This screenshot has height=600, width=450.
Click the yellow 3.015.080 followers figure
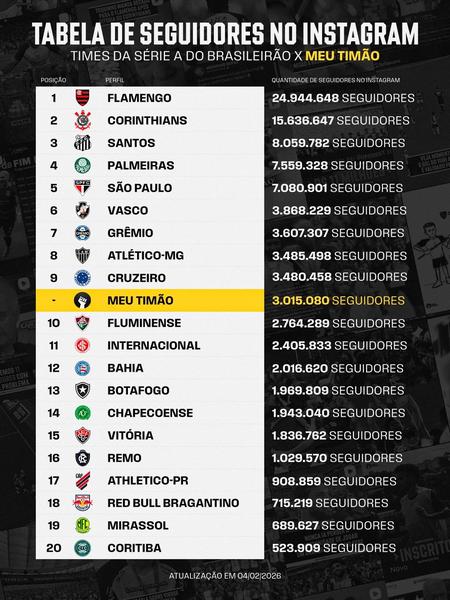coord(300,300)
